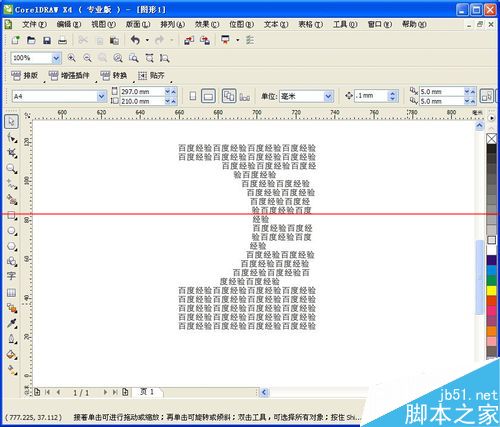Screen dimensions: 500x427
Task: Click the nudge distance field .1 mm
Action: [371, 96]
